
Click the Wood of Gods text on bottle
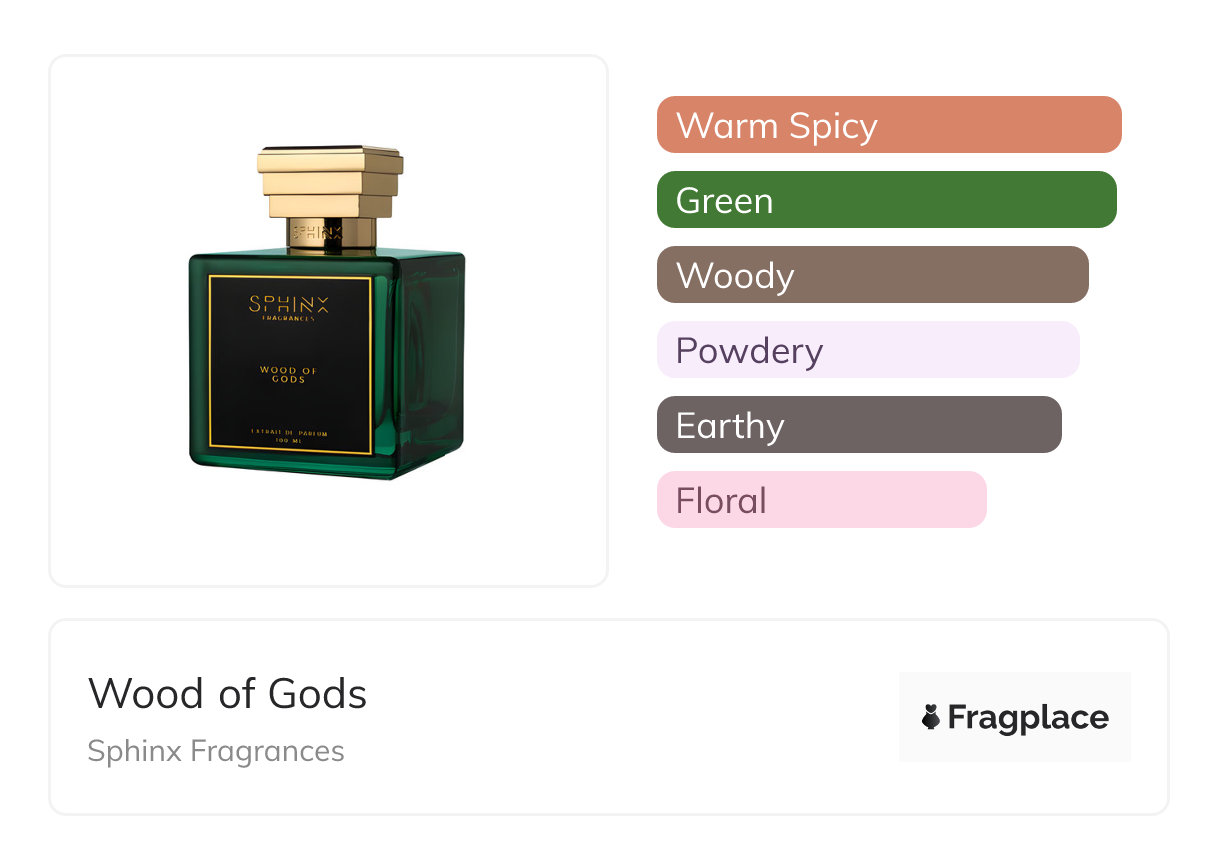(x=289, y=374)
